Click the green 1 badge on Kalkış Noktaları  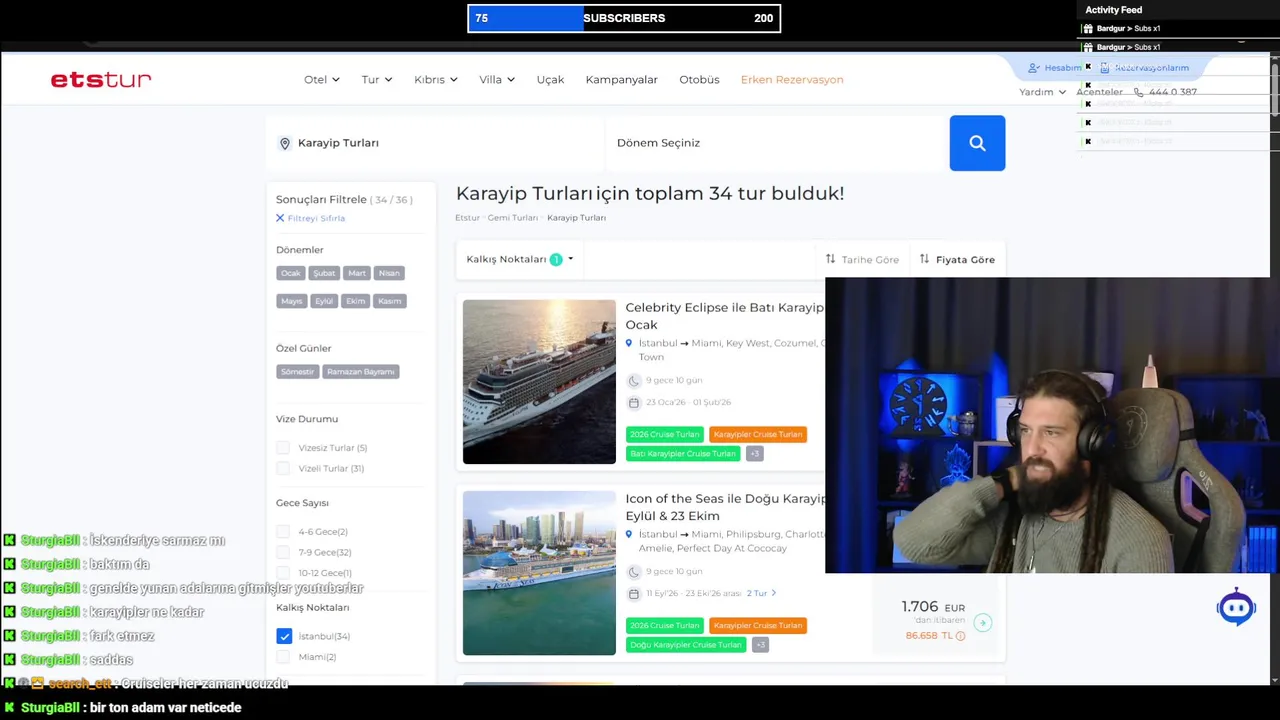coord(556,260)
